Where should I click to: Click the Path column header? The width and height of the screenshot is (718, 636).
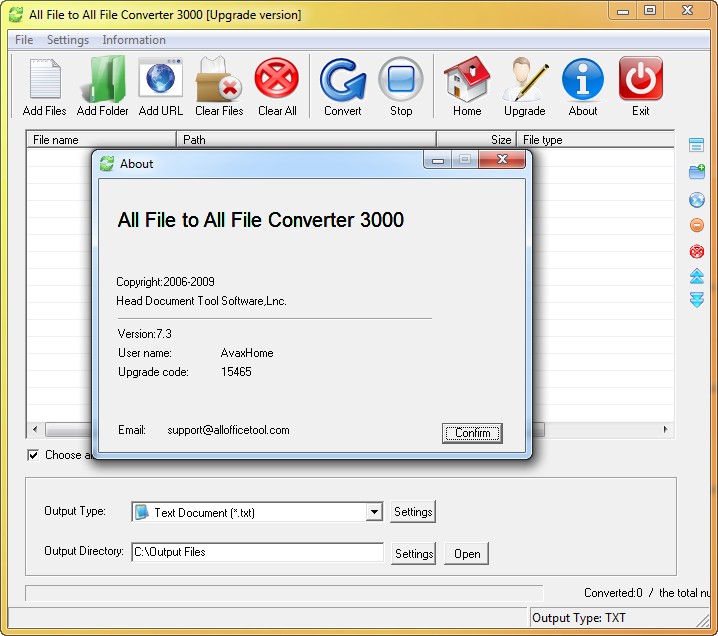306,140
